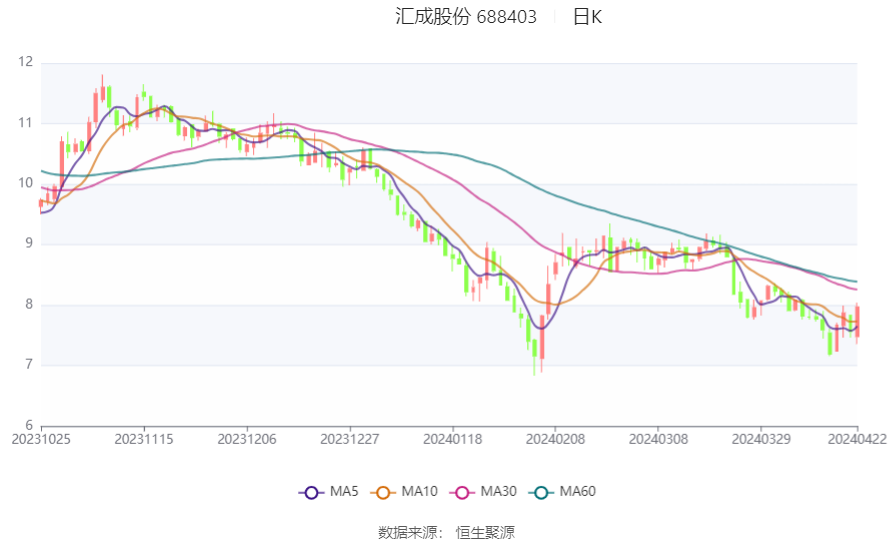
Task: Click the 20240329 date label
Action: 760,438
